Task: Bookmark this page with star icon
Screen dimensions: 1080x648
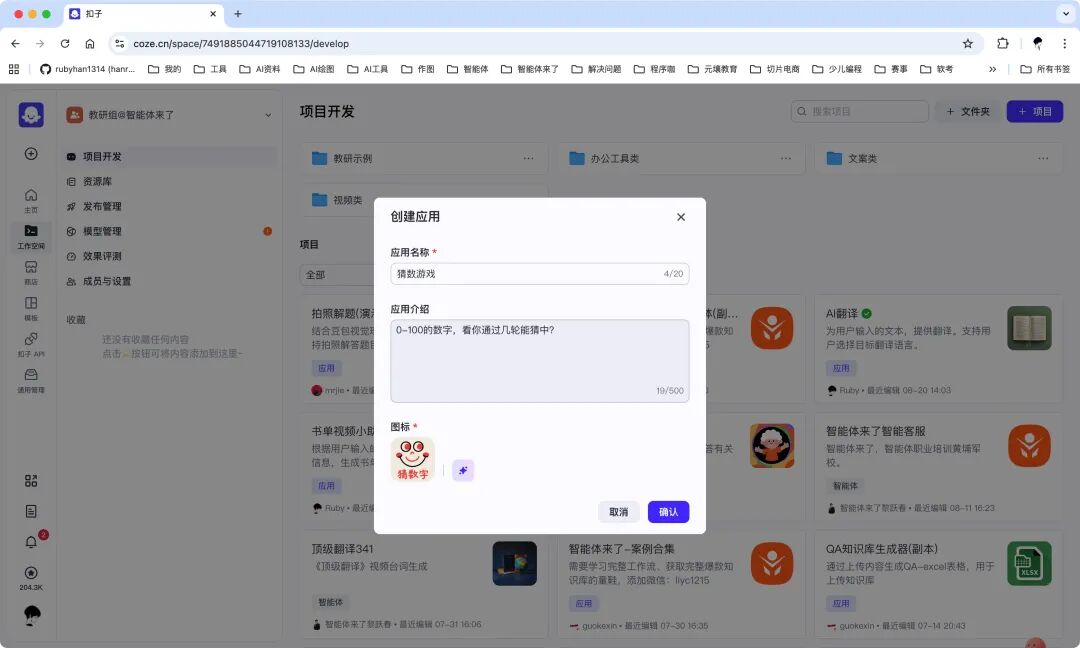Action: [968, 43]
